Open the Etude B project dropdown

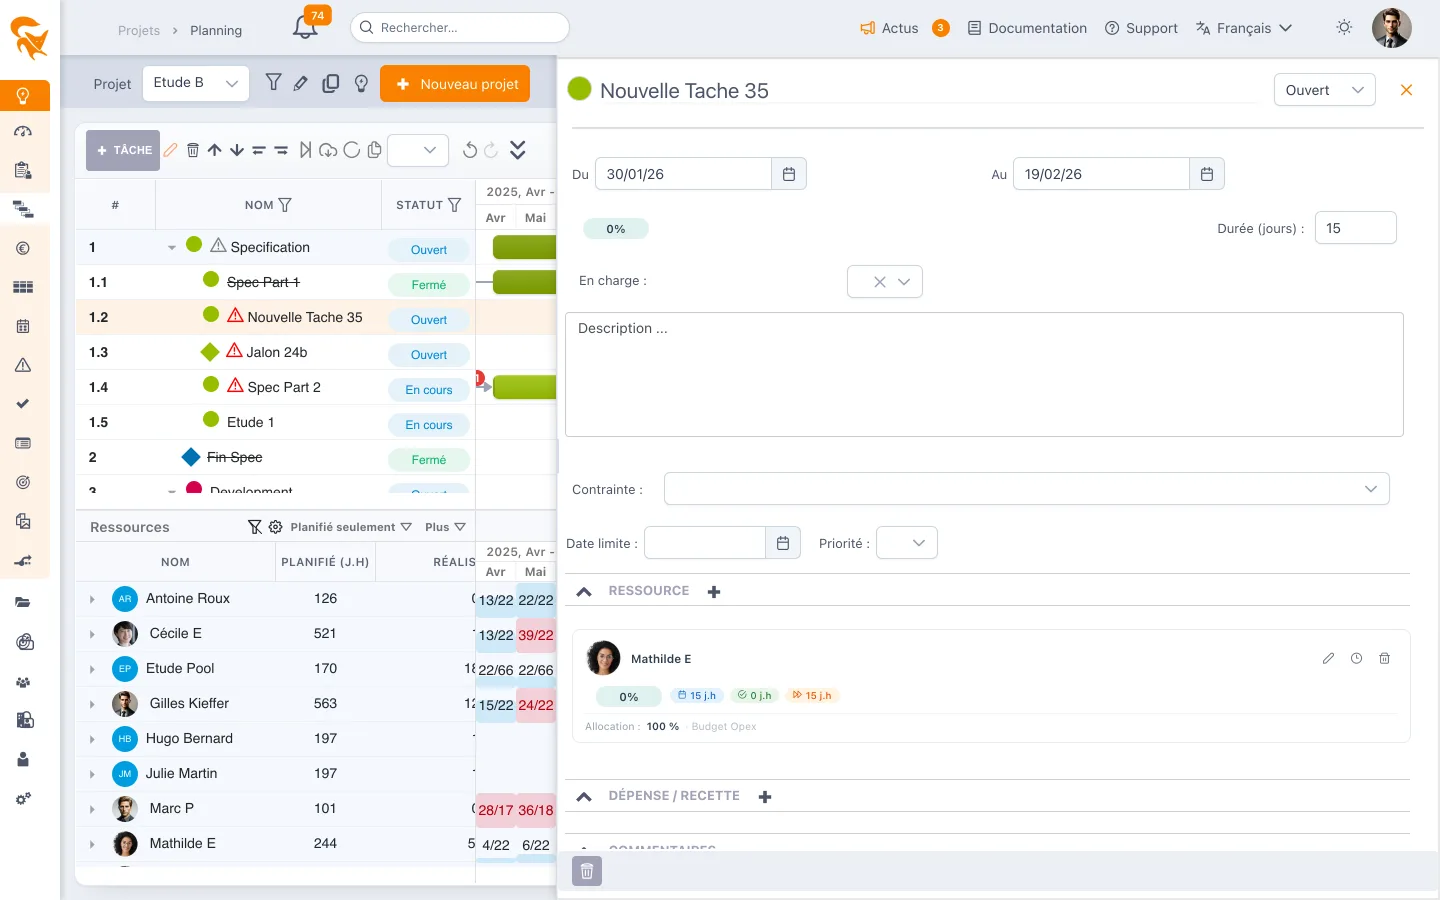click(196, 84)
